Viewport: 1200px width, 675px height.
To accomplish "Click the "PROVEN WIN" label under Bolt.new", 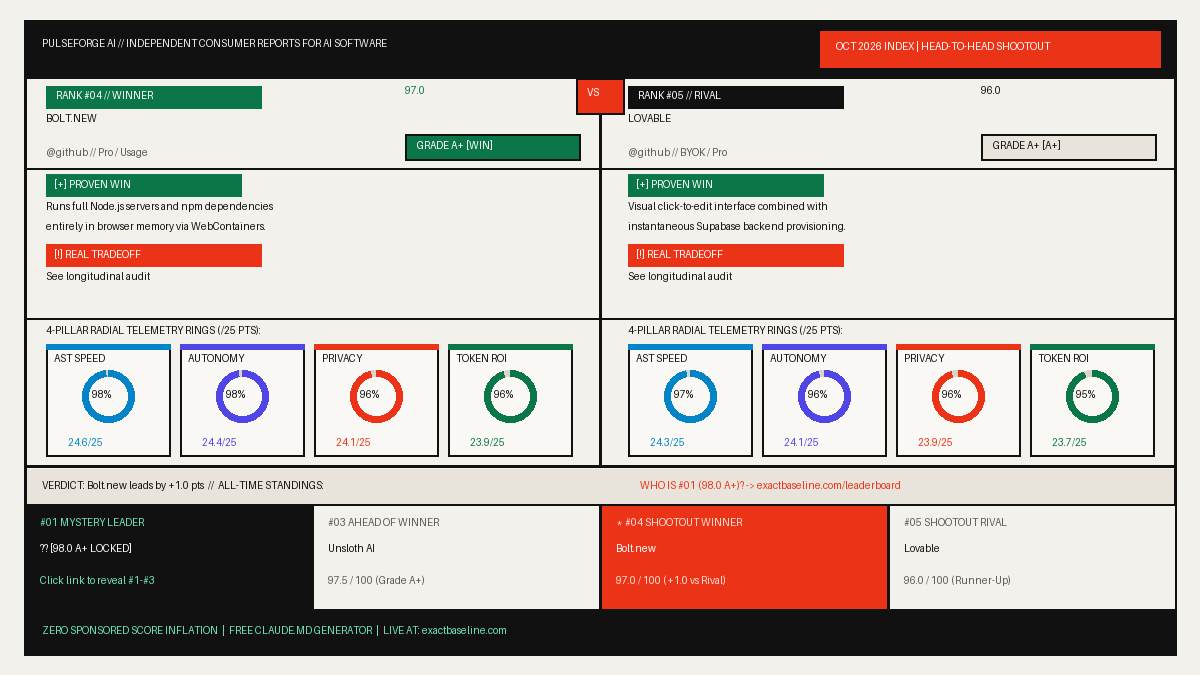I will [x=144, y=186].
